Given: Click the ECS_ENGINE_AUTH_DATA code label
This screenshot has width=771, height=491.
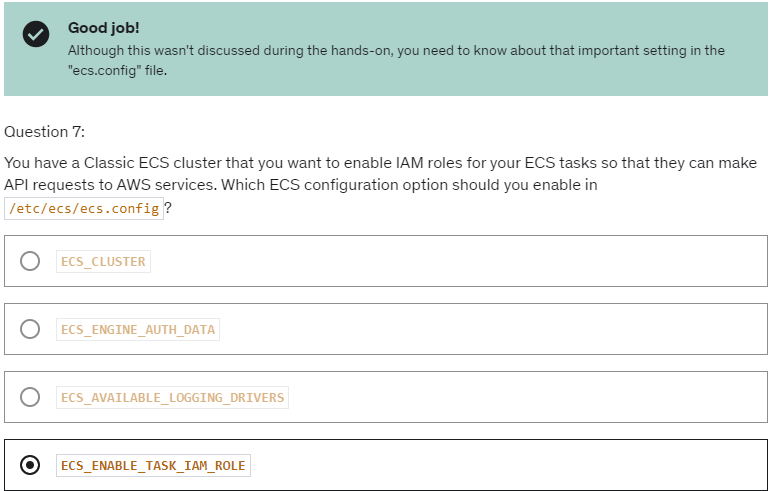Looking at the screenshot, I should click(x=138, y=329).
